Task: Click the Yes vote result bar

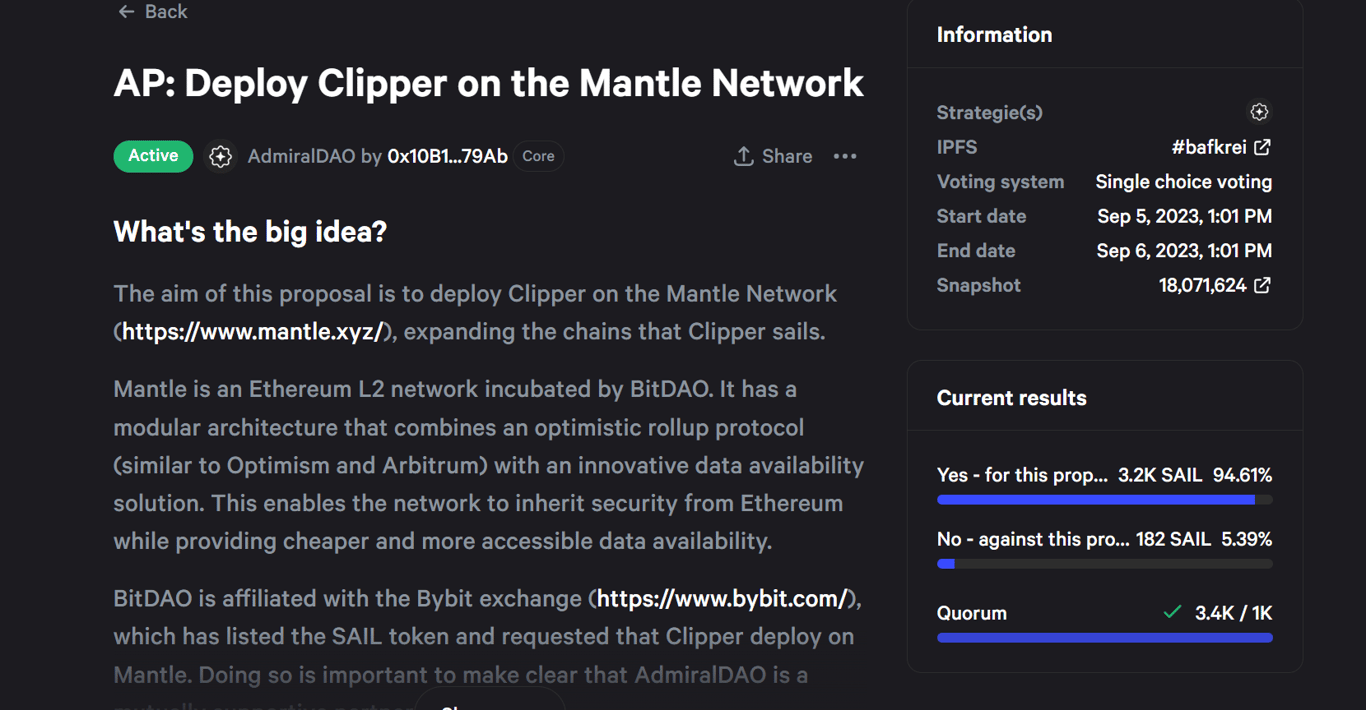Action: [x=1104, y=499]
